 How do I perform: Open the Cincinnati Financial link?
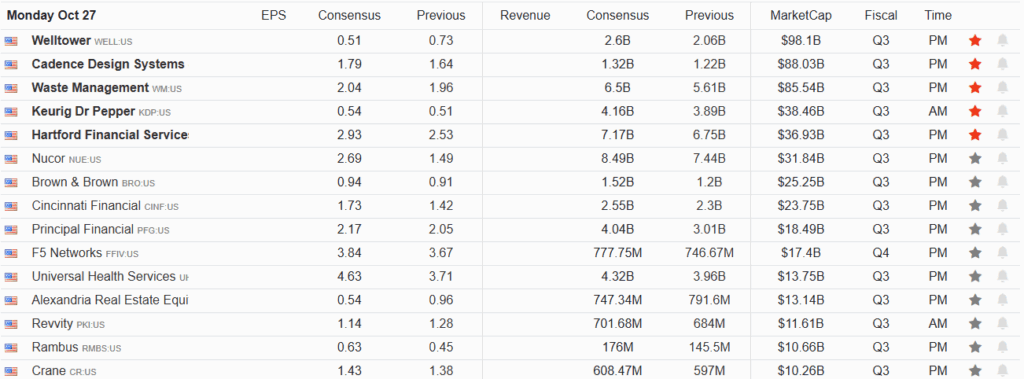[86, 205]
